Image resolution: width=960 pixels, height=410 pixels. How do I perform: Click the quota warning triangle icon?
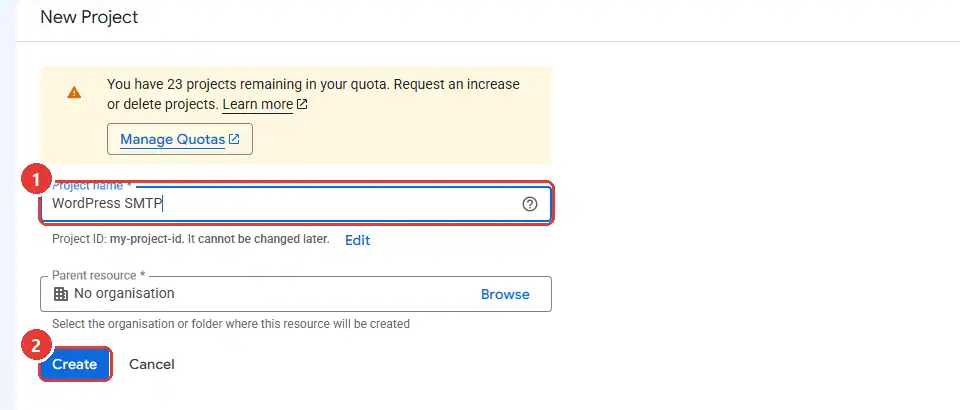pos(74,92)
